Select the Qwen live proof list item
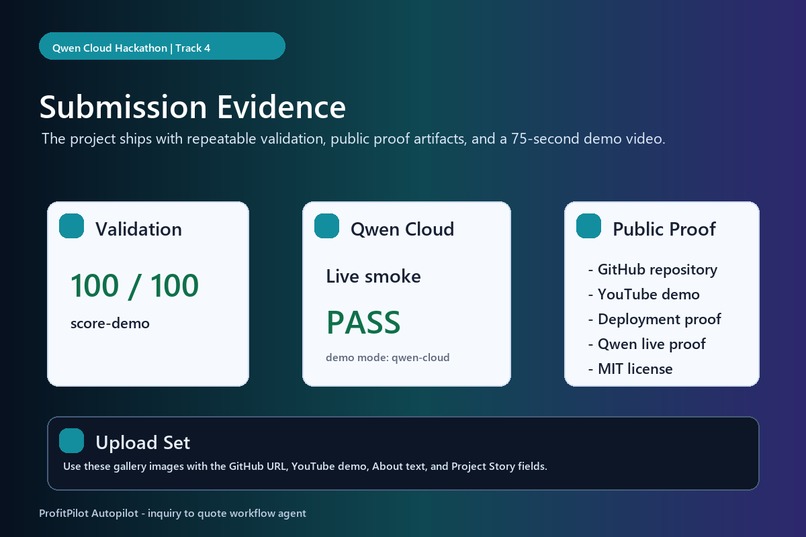The width and height of the screenshot is (806, 537). (x=647, y=344)
